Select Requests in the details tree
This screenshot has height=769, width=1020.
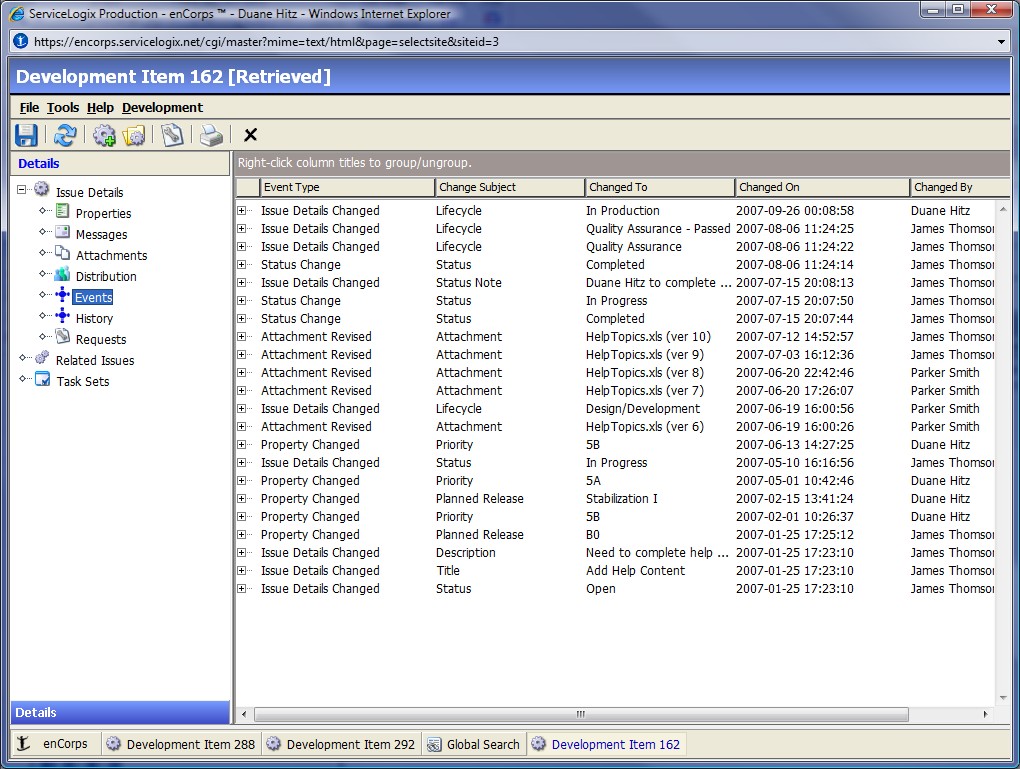click(101, 340)
